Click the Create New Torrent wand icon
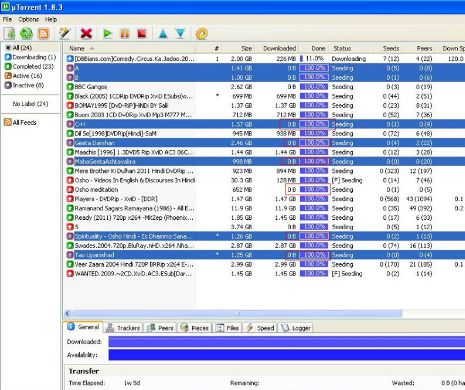 [64, 34]
